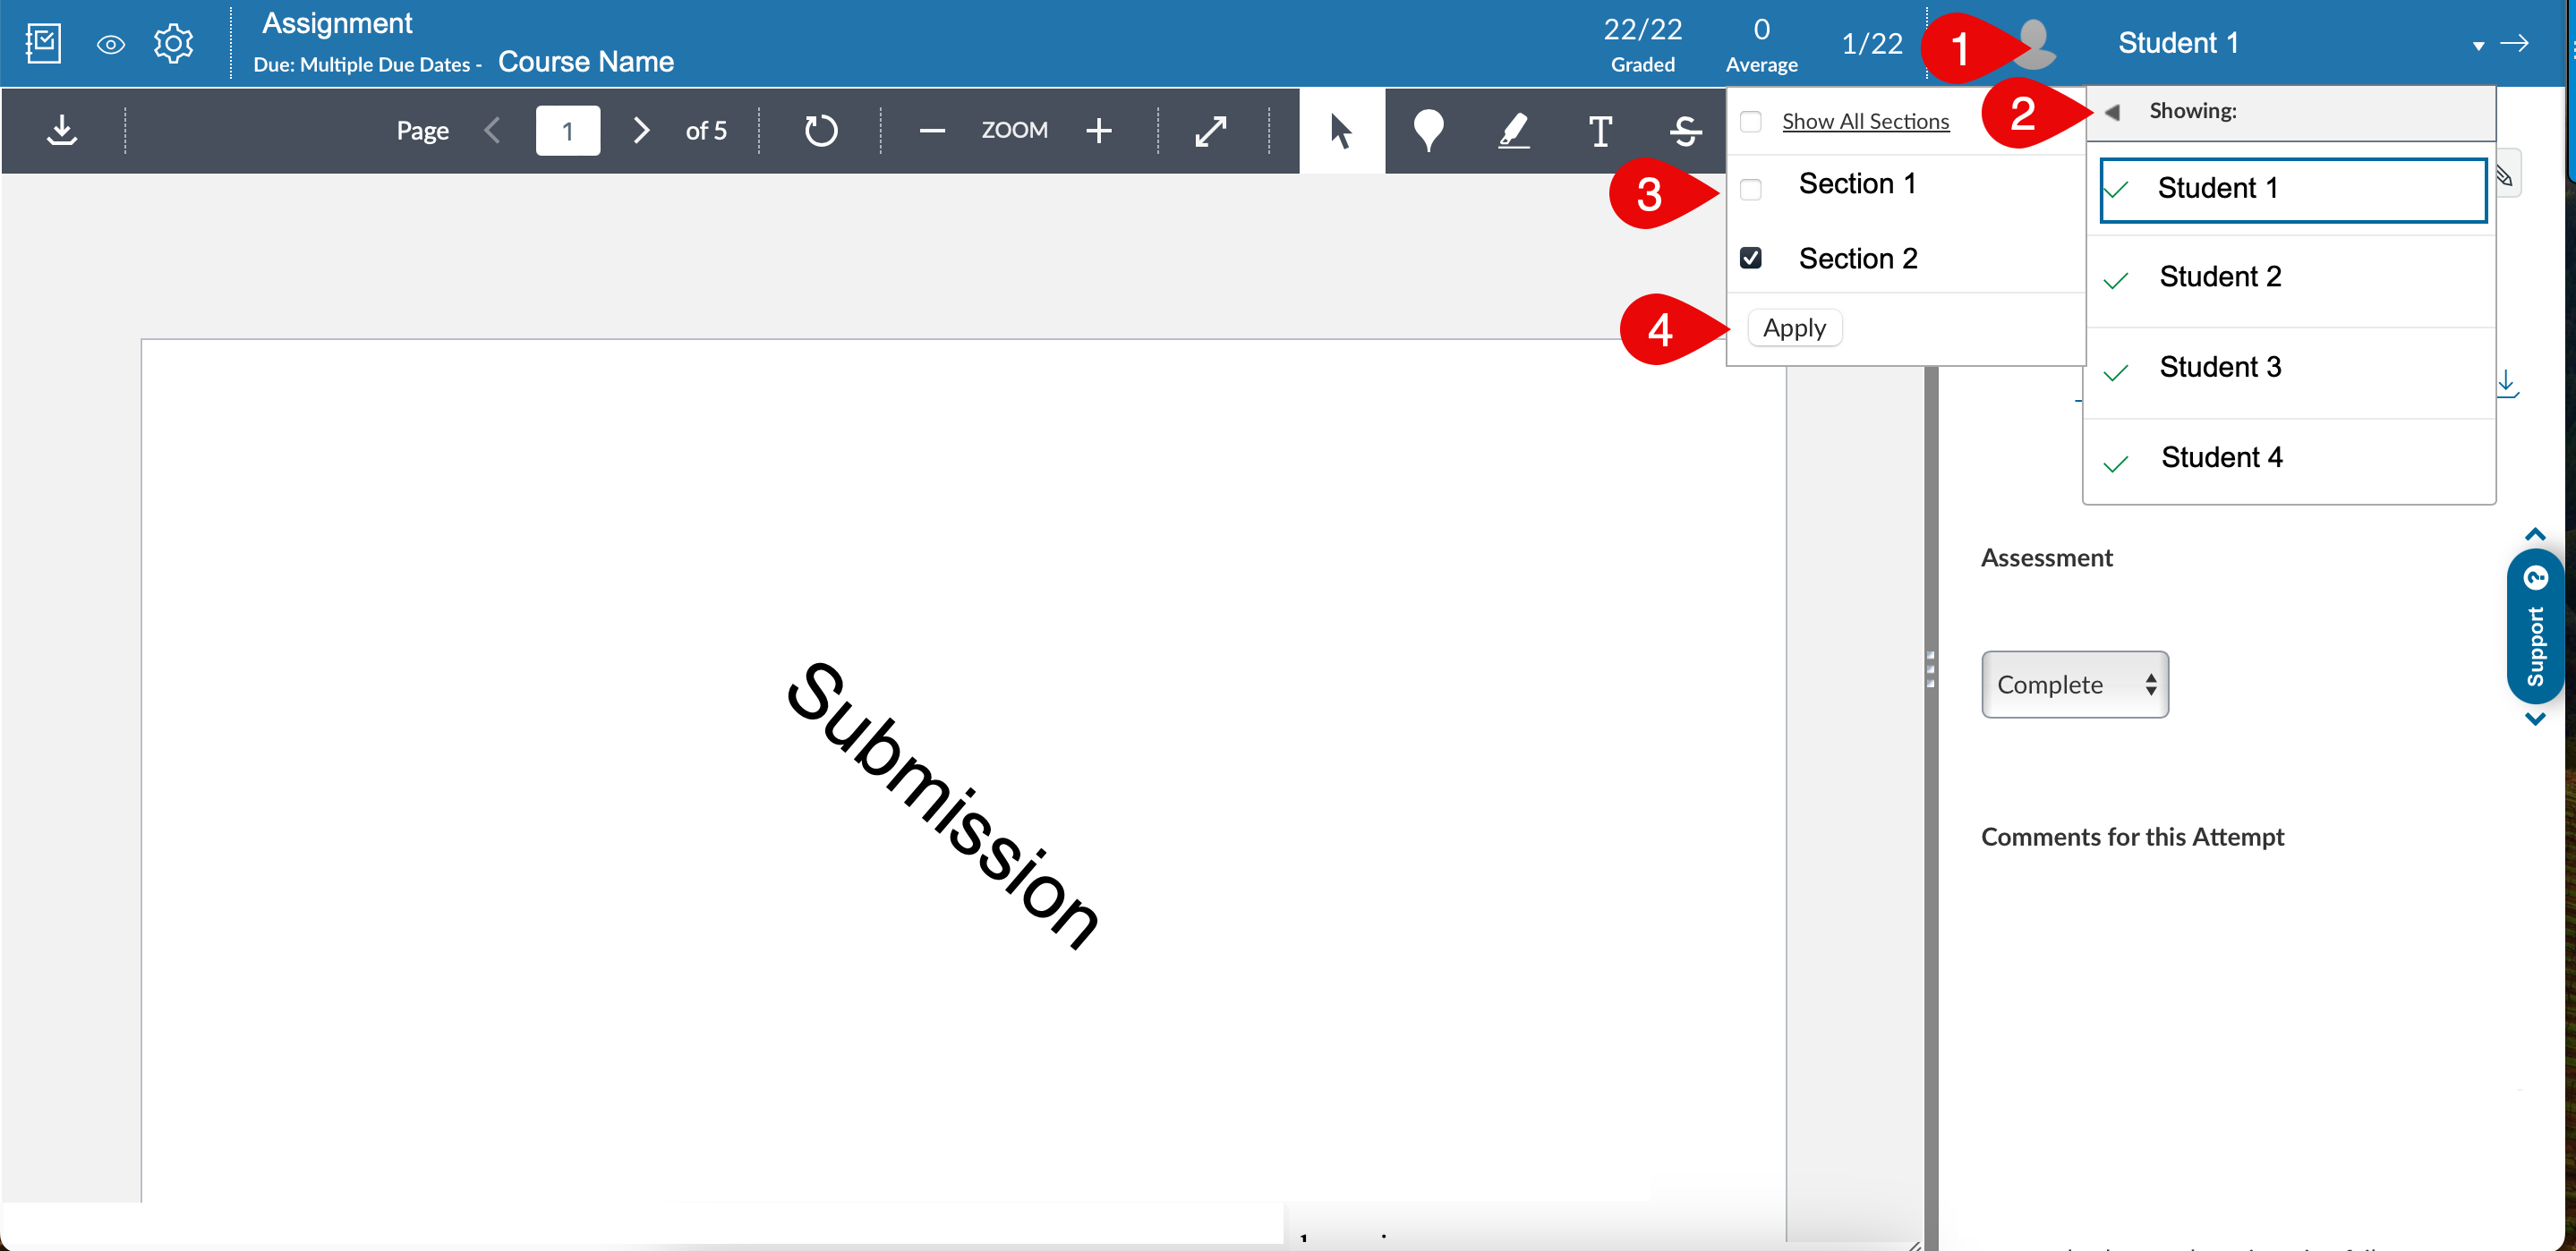Select the highlight annotation tool
This screenshot has height=1251, width=2576.
click(x=1514, y=130)
